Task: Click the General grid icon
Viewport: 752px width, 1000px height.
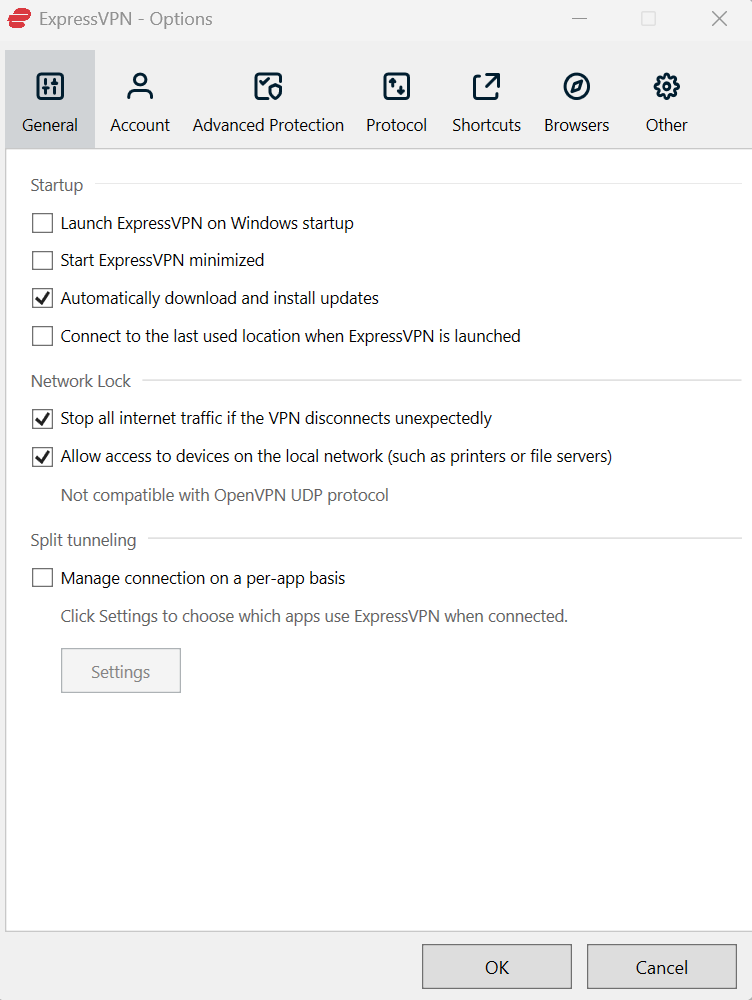Action: click(x=49, y=87)
